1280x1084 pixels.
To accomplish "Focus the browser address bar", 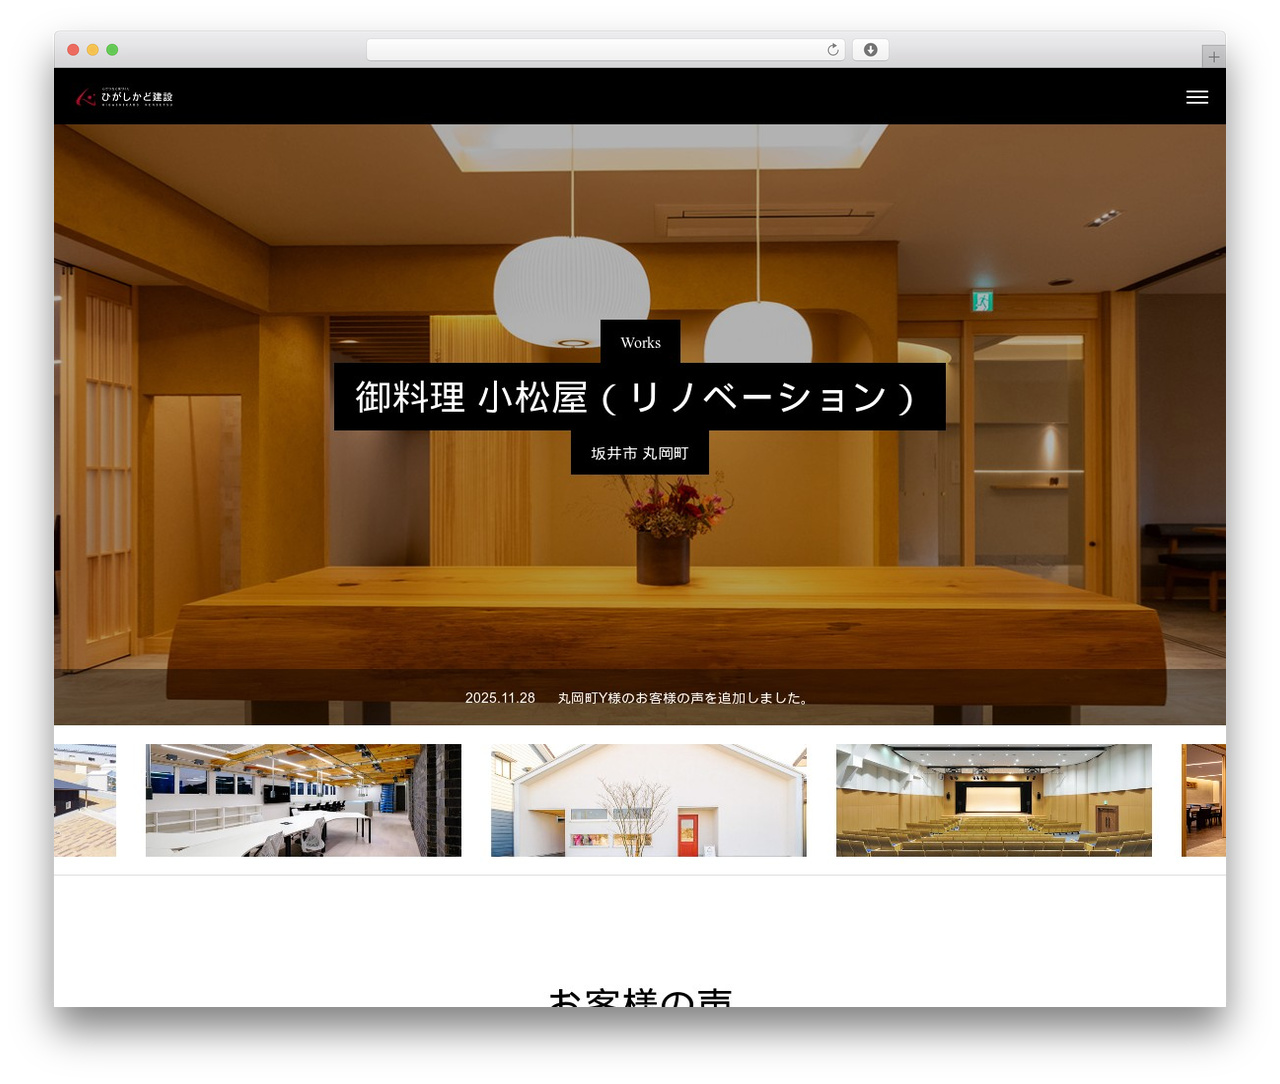I will [x=605, y=50].
